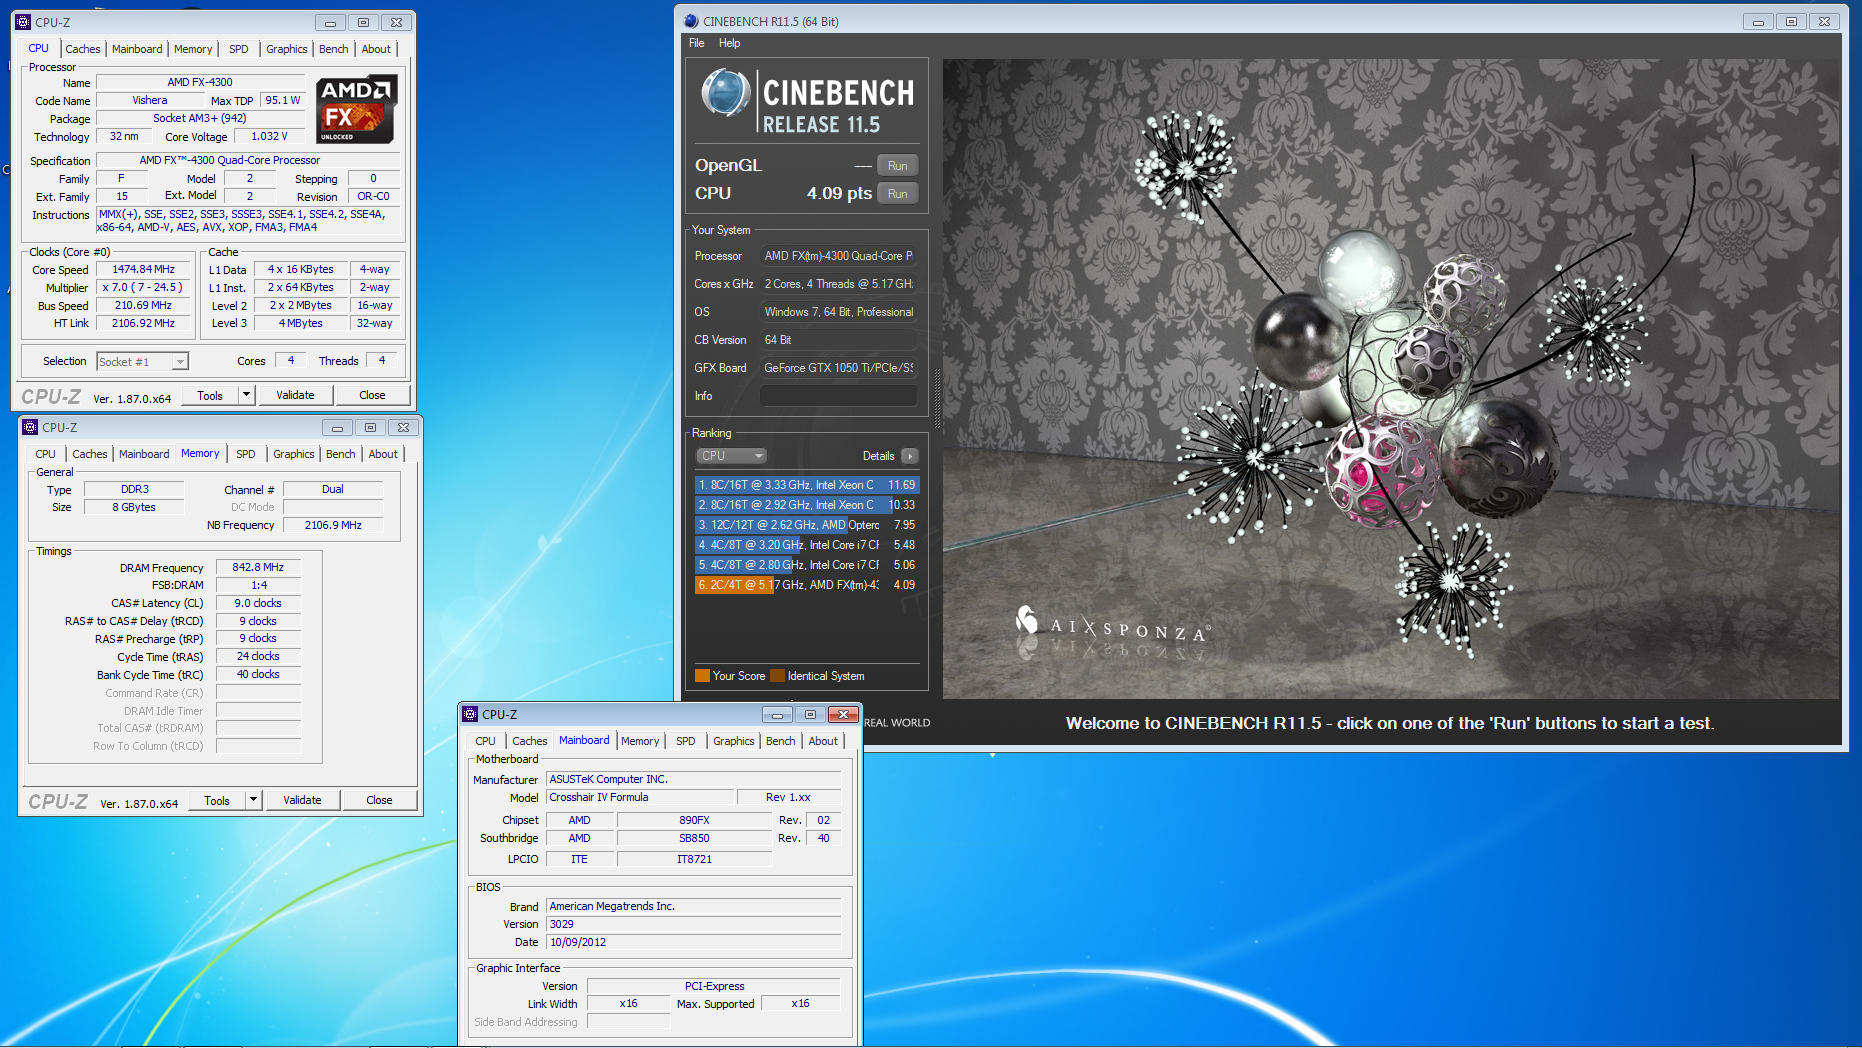This screenshot has height=1048, width=1862.
Task: Switch to Memory tab in top CPU-Z window
Action: coord(193,49)
